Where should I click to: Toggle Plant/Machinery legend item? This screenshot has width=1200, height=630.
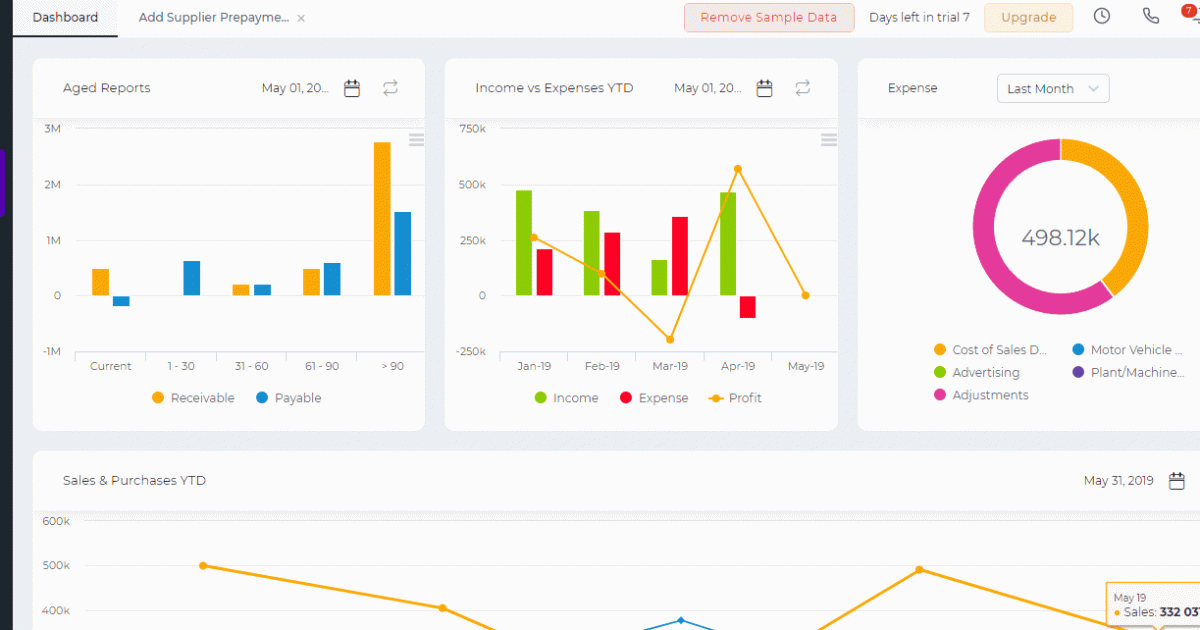(1127, 373)
